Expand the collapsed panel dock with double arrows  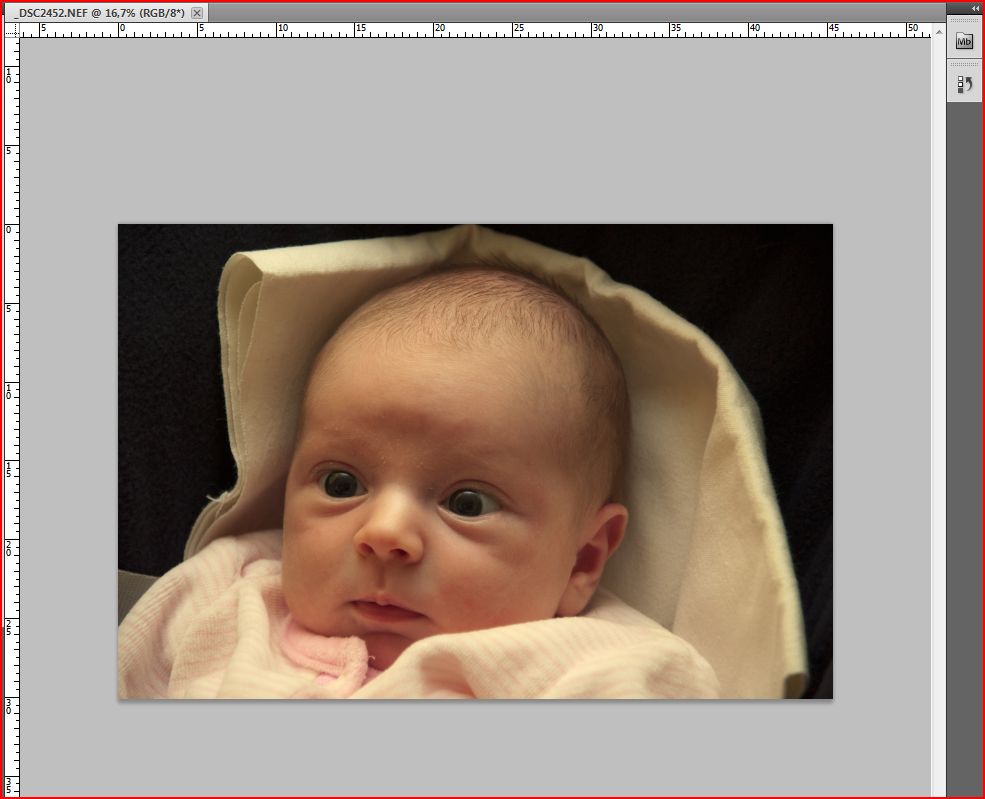(x=974, y=8)
